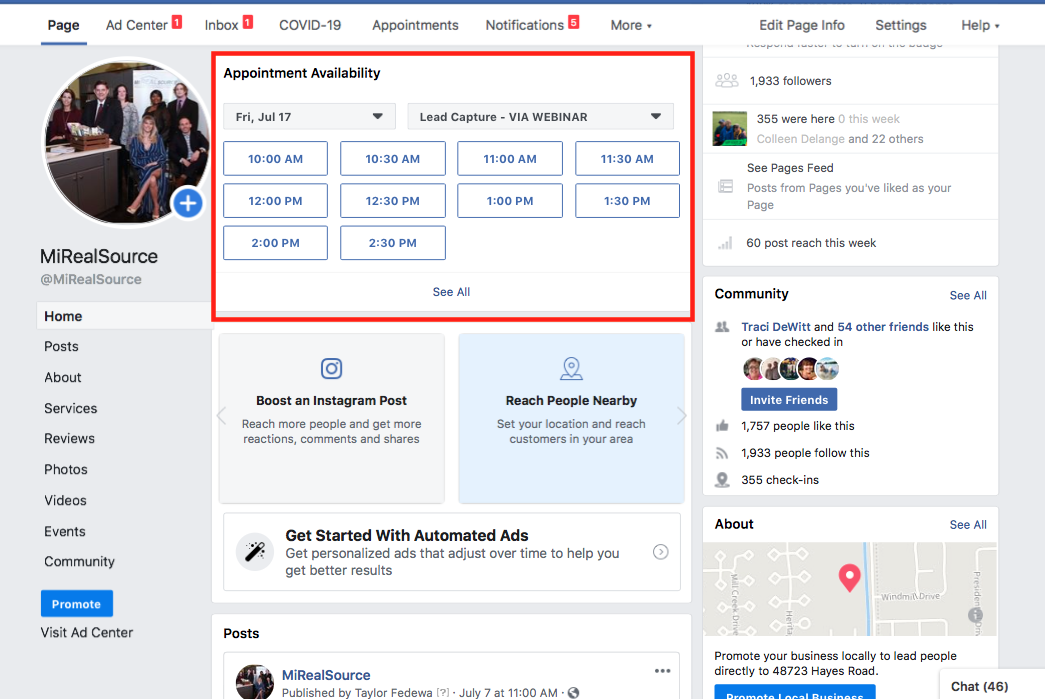The width and height of the screenshot is (1045, 699).
Task: Click Edit Page Info
Action: (x=802, y=25)
